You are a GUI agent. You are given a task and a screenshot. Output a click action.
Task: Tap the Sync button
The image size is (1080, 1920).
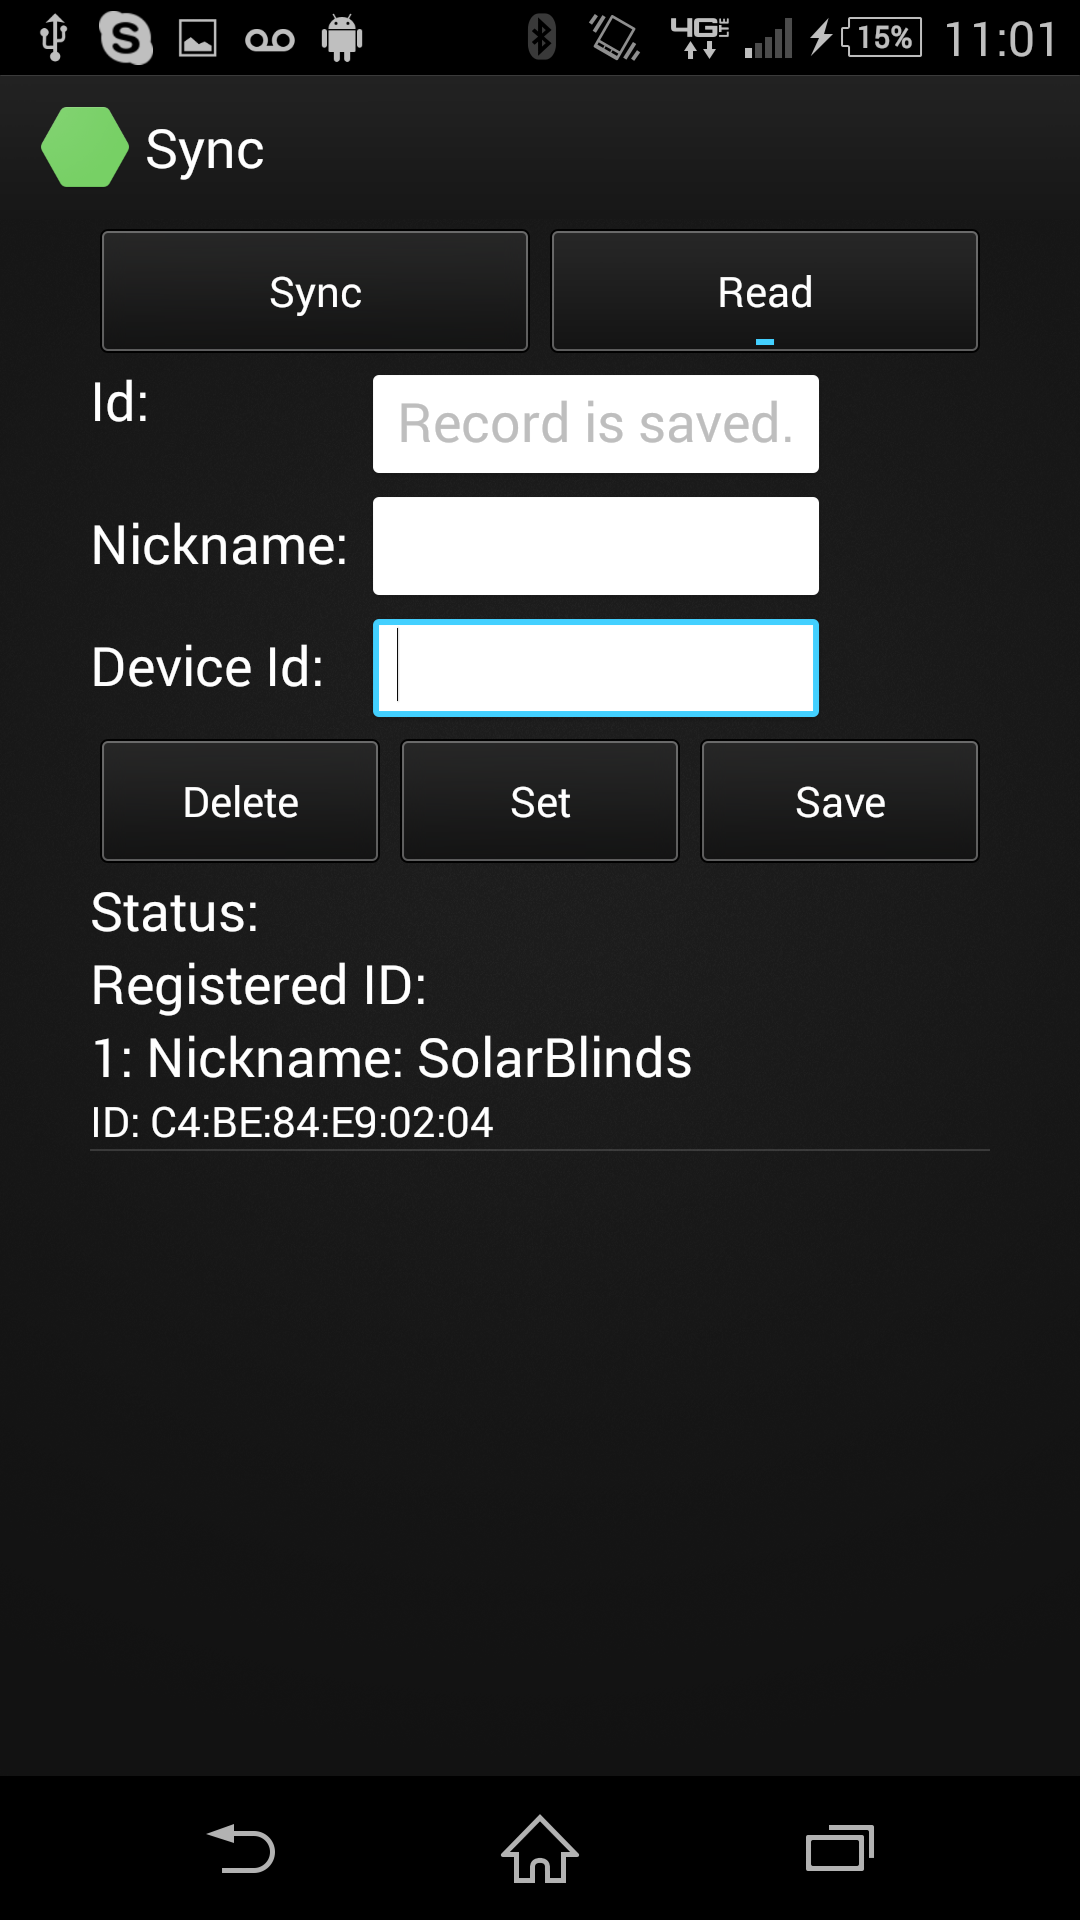pos(315,291)
